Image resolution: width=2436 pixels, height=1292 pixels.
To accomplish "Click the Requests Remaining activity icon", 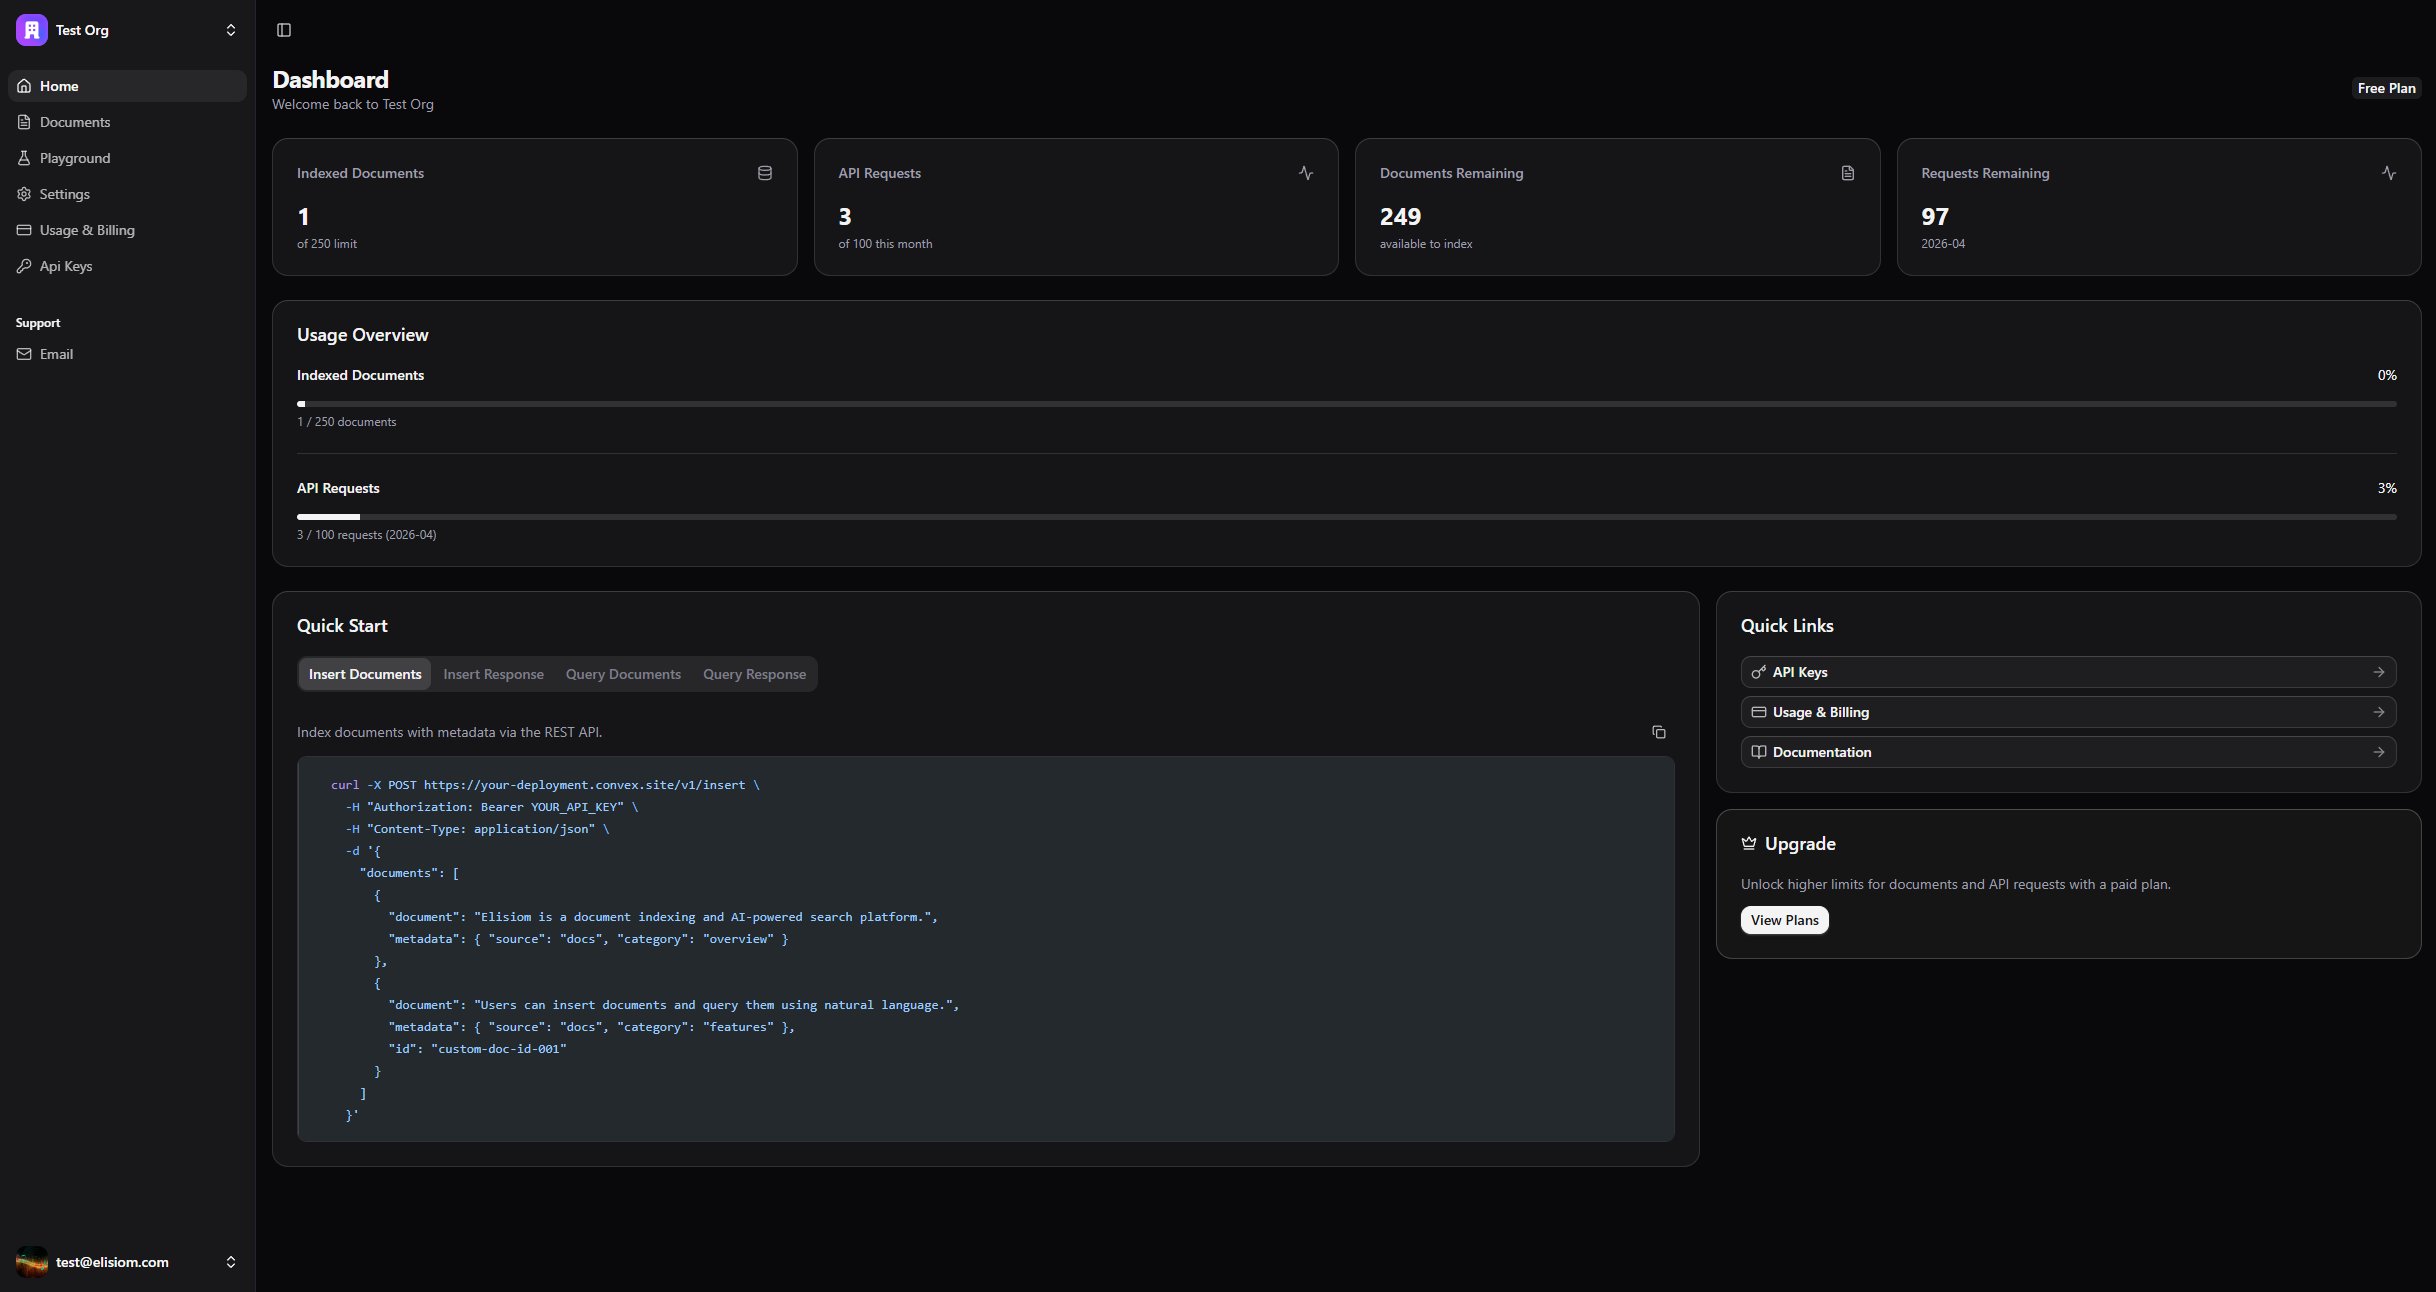I will coord(2389,173).
